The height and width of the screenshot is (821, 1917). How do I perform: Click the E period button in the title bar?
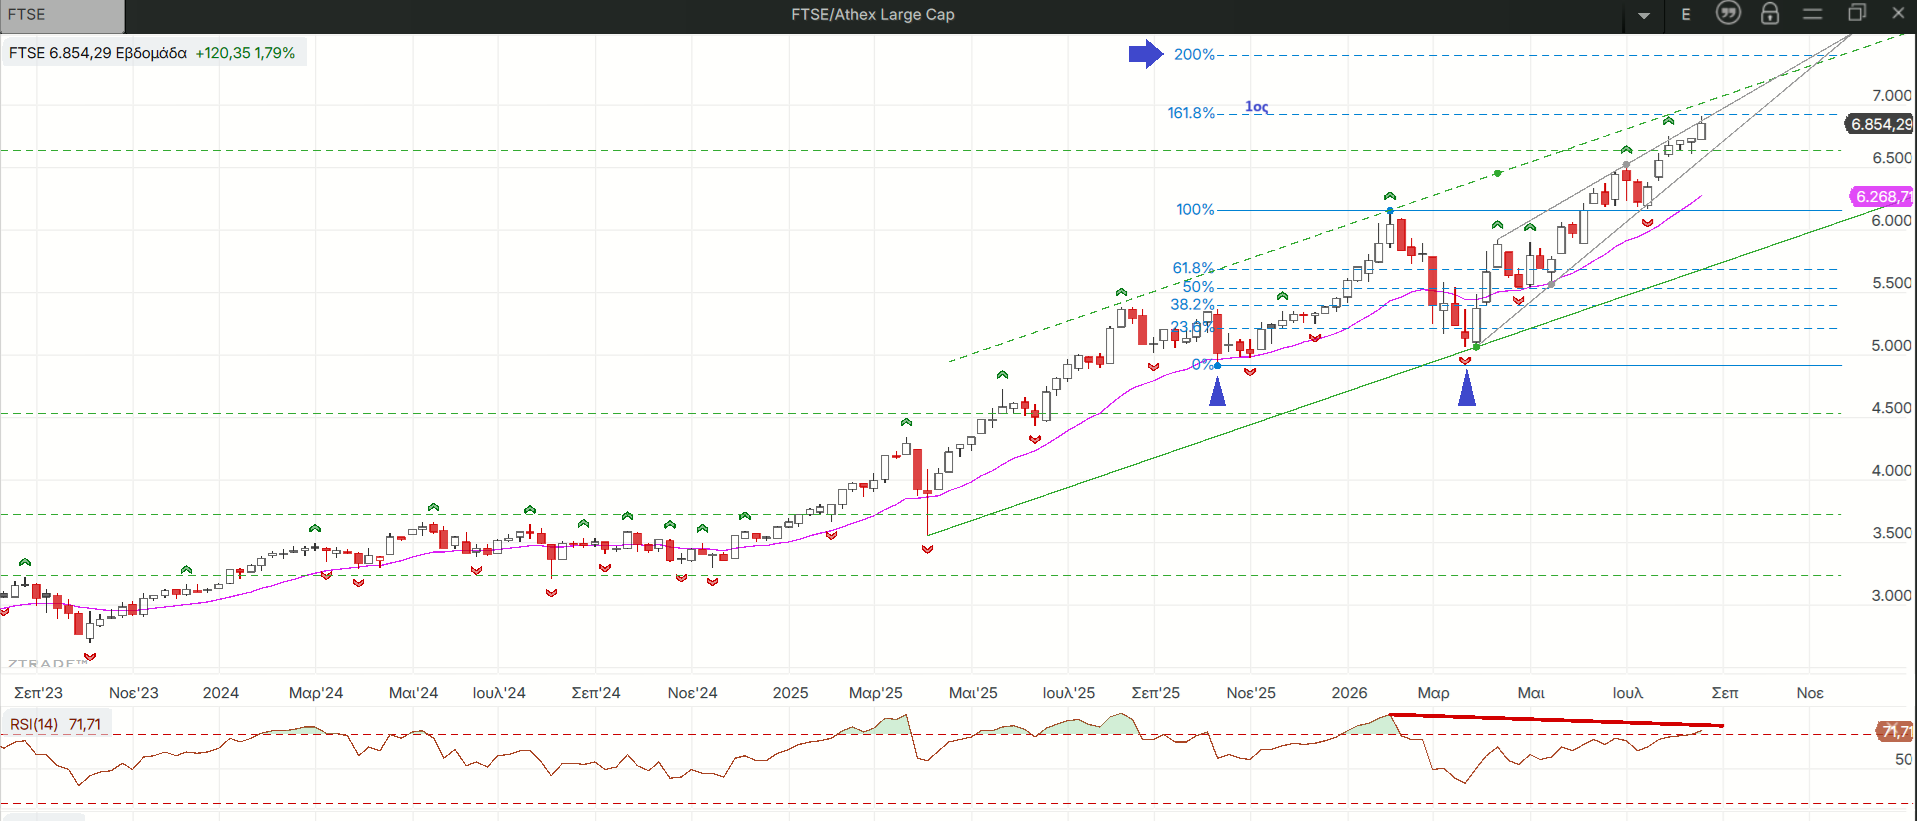click(x=1686, y=14)
